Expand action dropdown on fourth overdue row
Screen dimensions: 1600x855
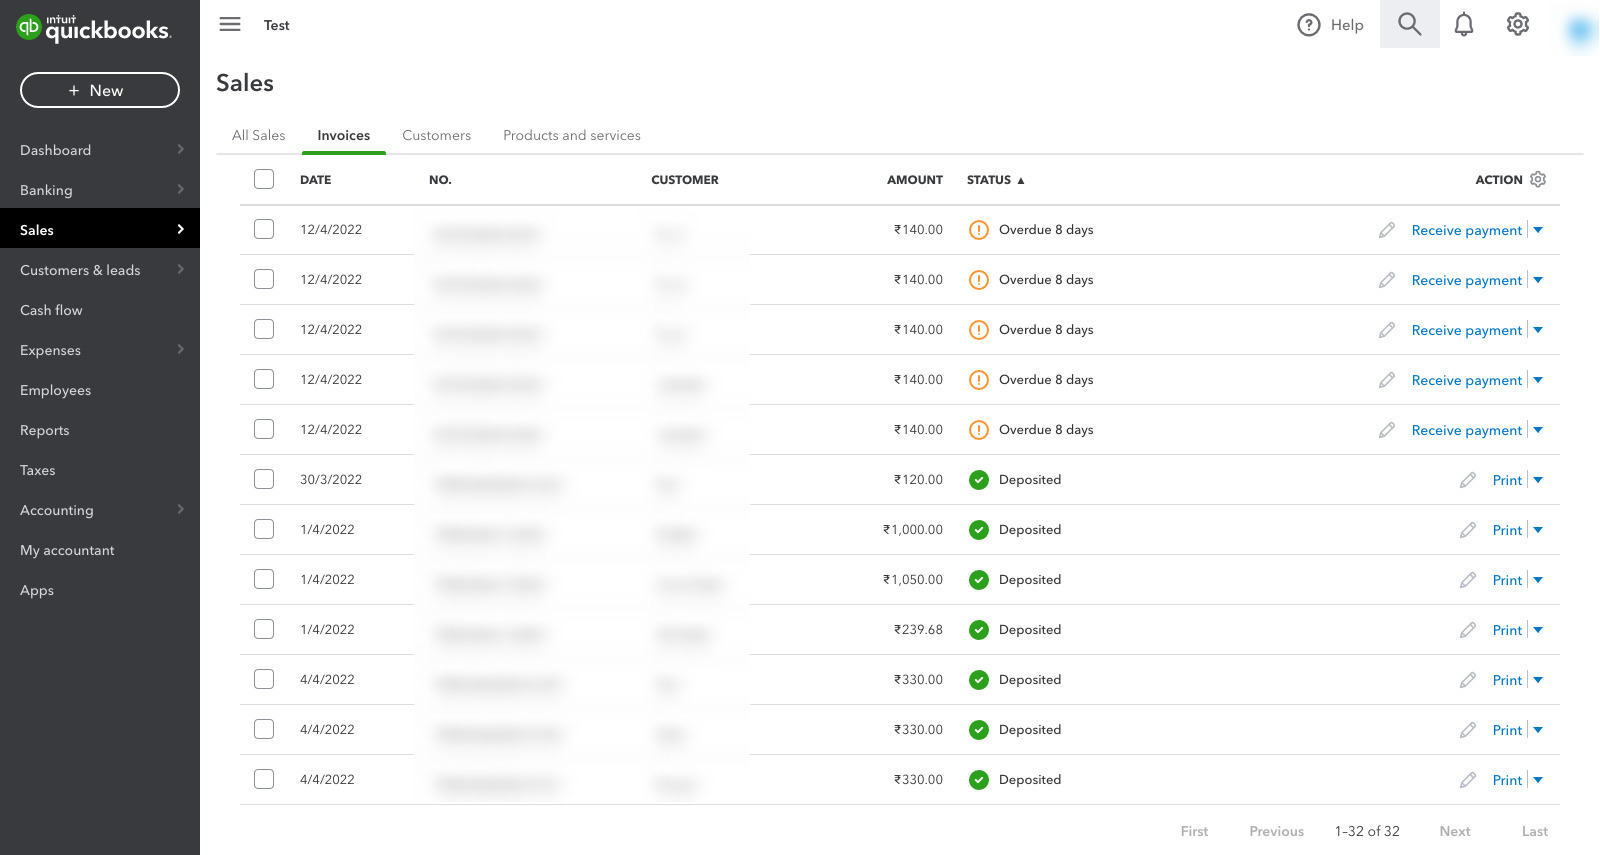1538,380
